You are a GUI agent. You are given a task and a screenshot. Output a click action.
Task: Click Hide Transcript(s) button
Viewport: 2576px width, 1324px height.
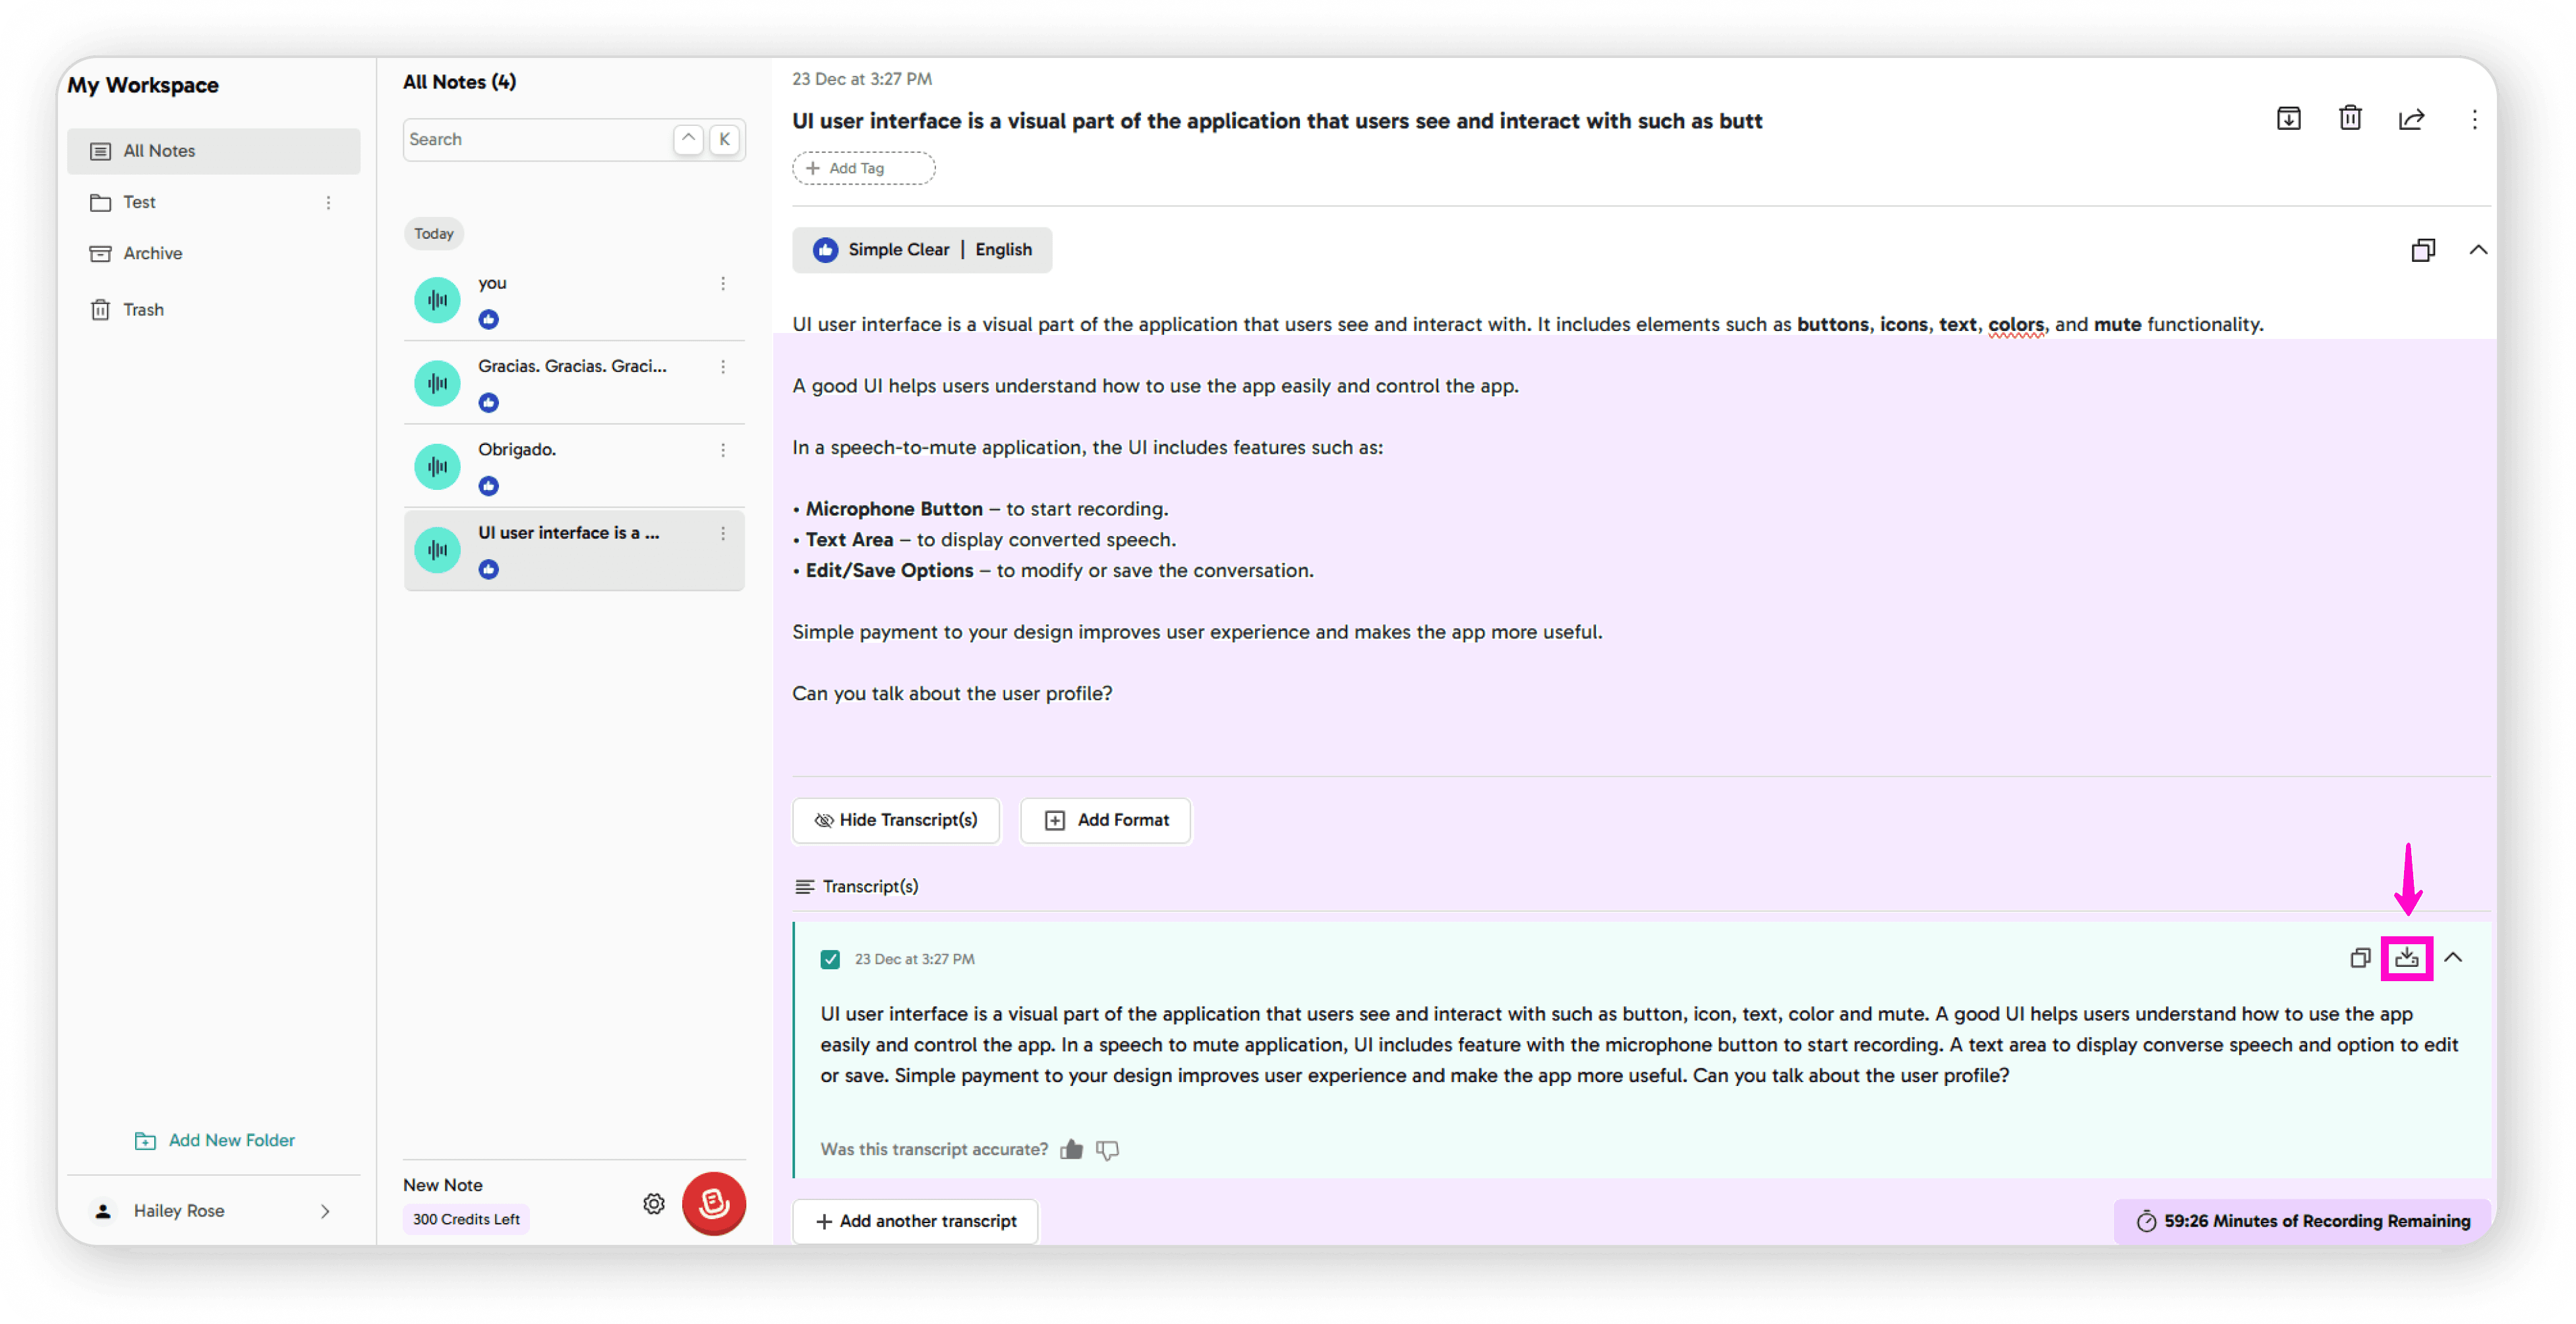coord(896,820)
